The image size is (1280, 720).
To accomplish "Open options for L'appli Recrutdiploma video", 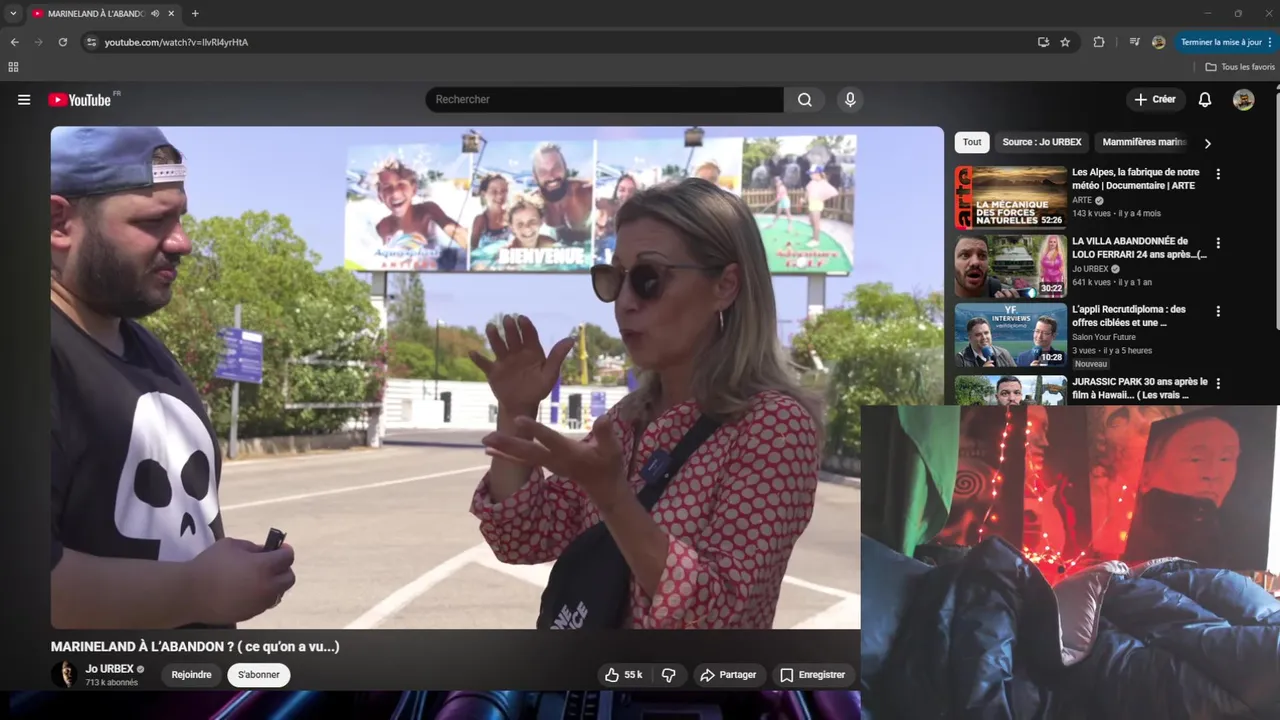I will point(1218,311).
